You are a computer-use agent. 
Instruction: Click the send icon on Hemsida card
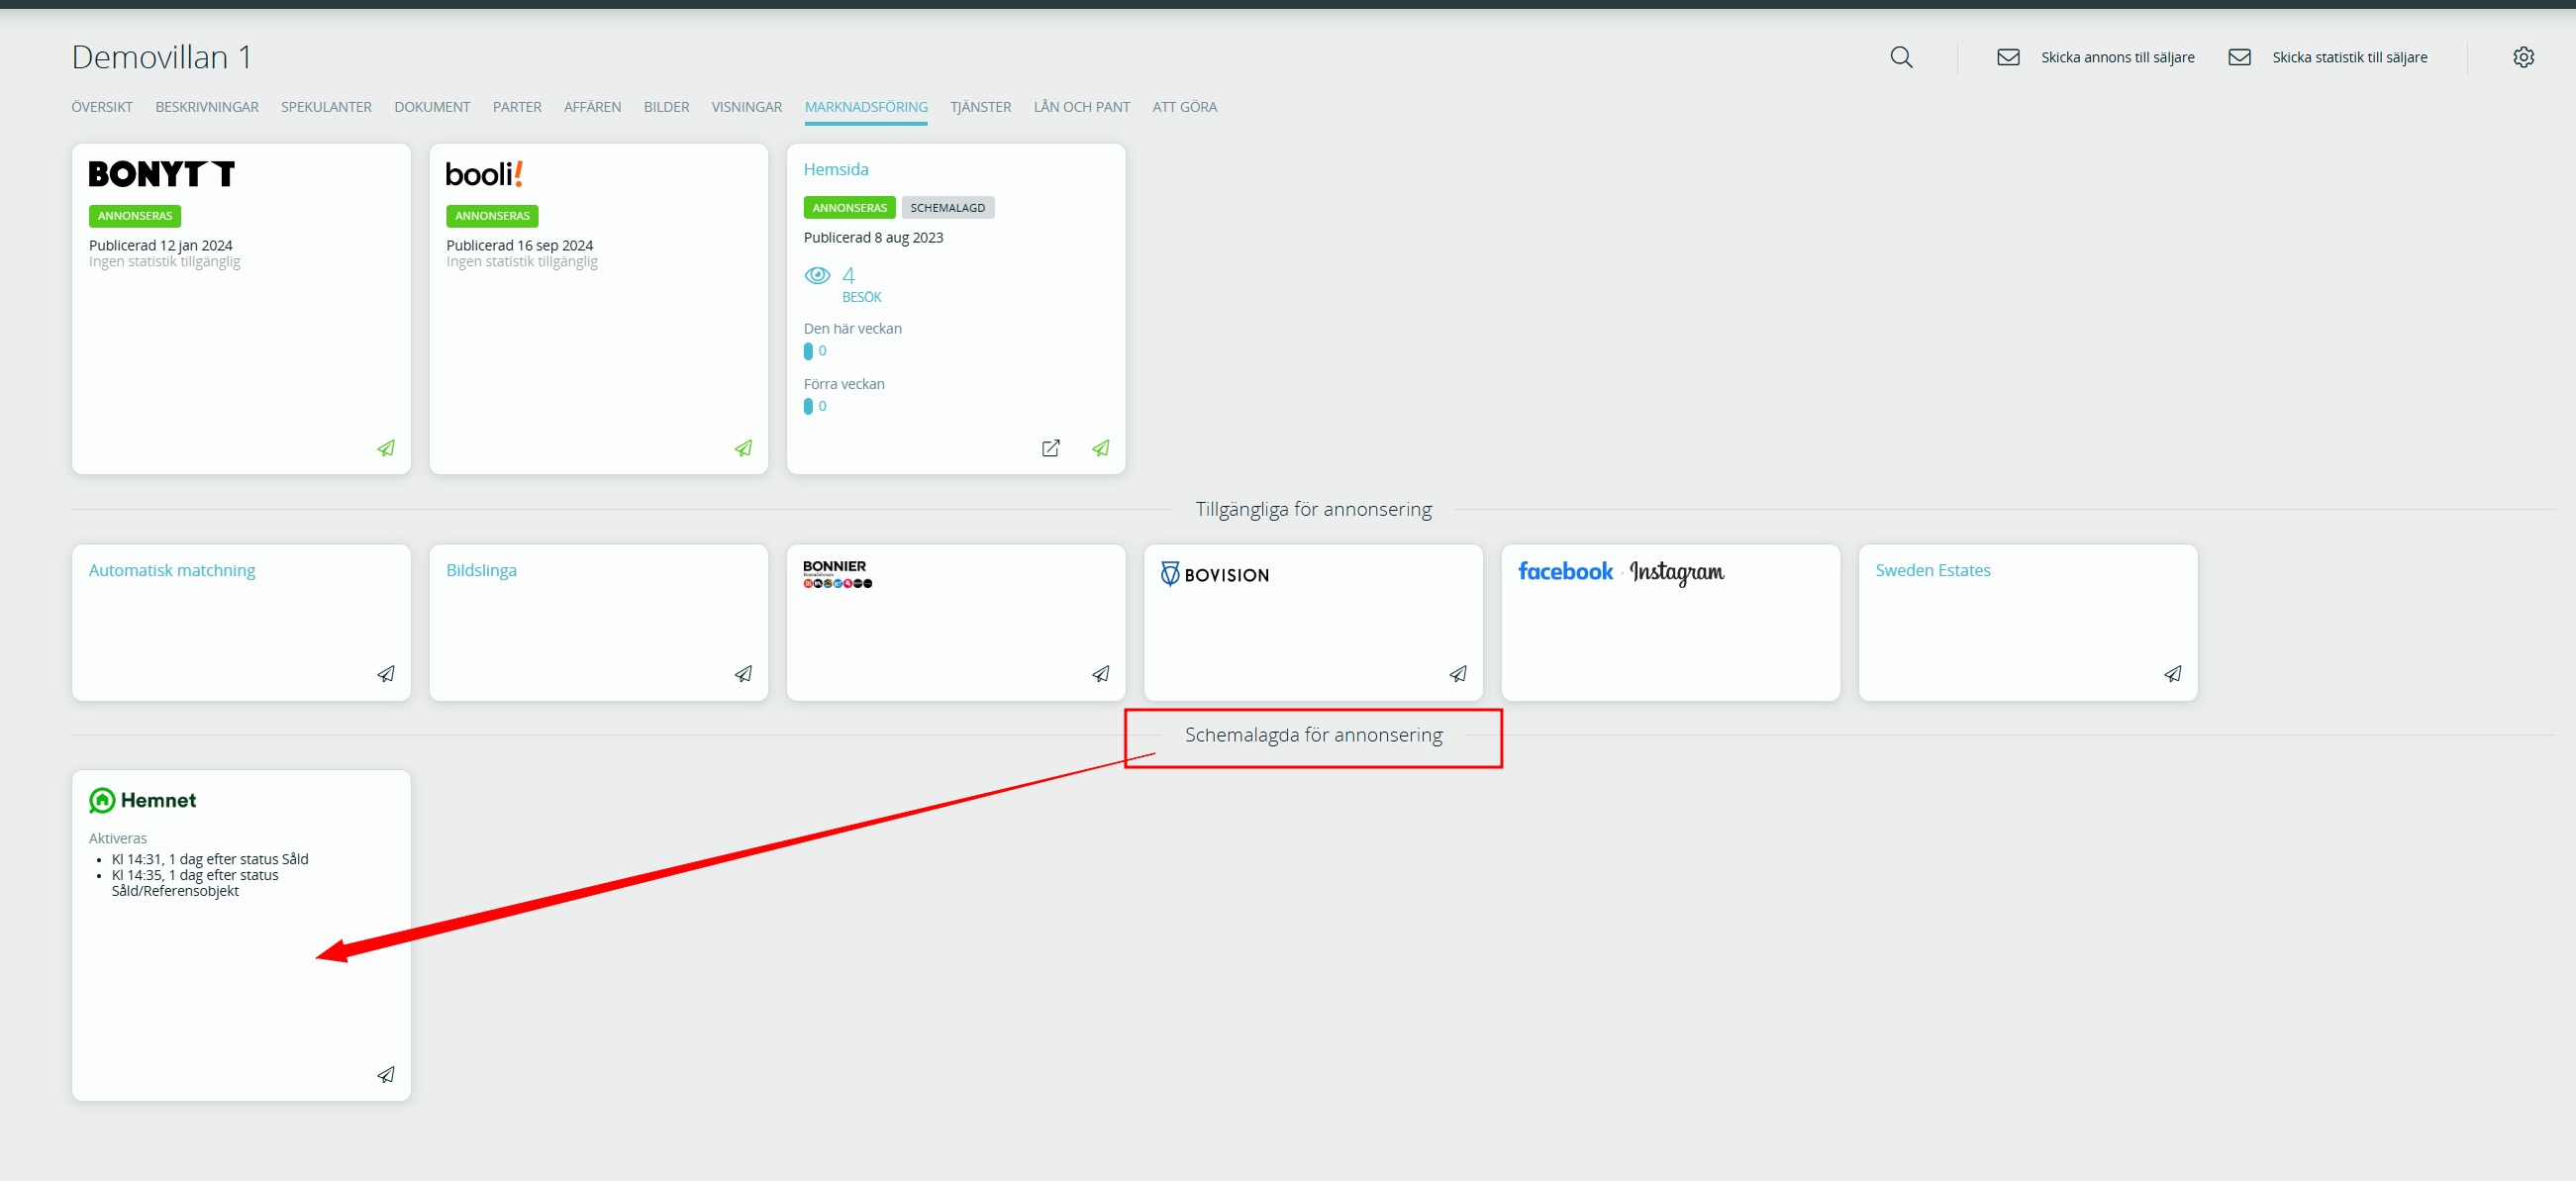point(1100,448)
